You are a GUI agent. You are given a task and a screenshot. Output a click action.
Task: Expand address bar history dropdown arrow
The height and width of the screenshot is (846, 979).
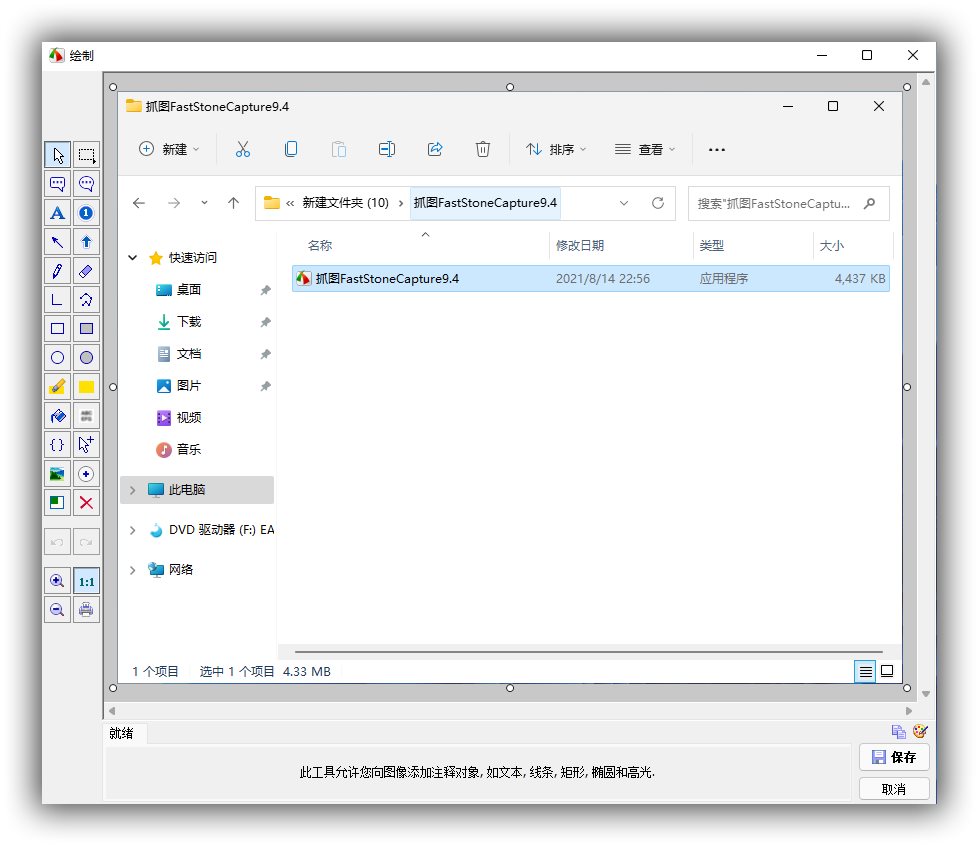pyautogui.click(x=624, y=203)
